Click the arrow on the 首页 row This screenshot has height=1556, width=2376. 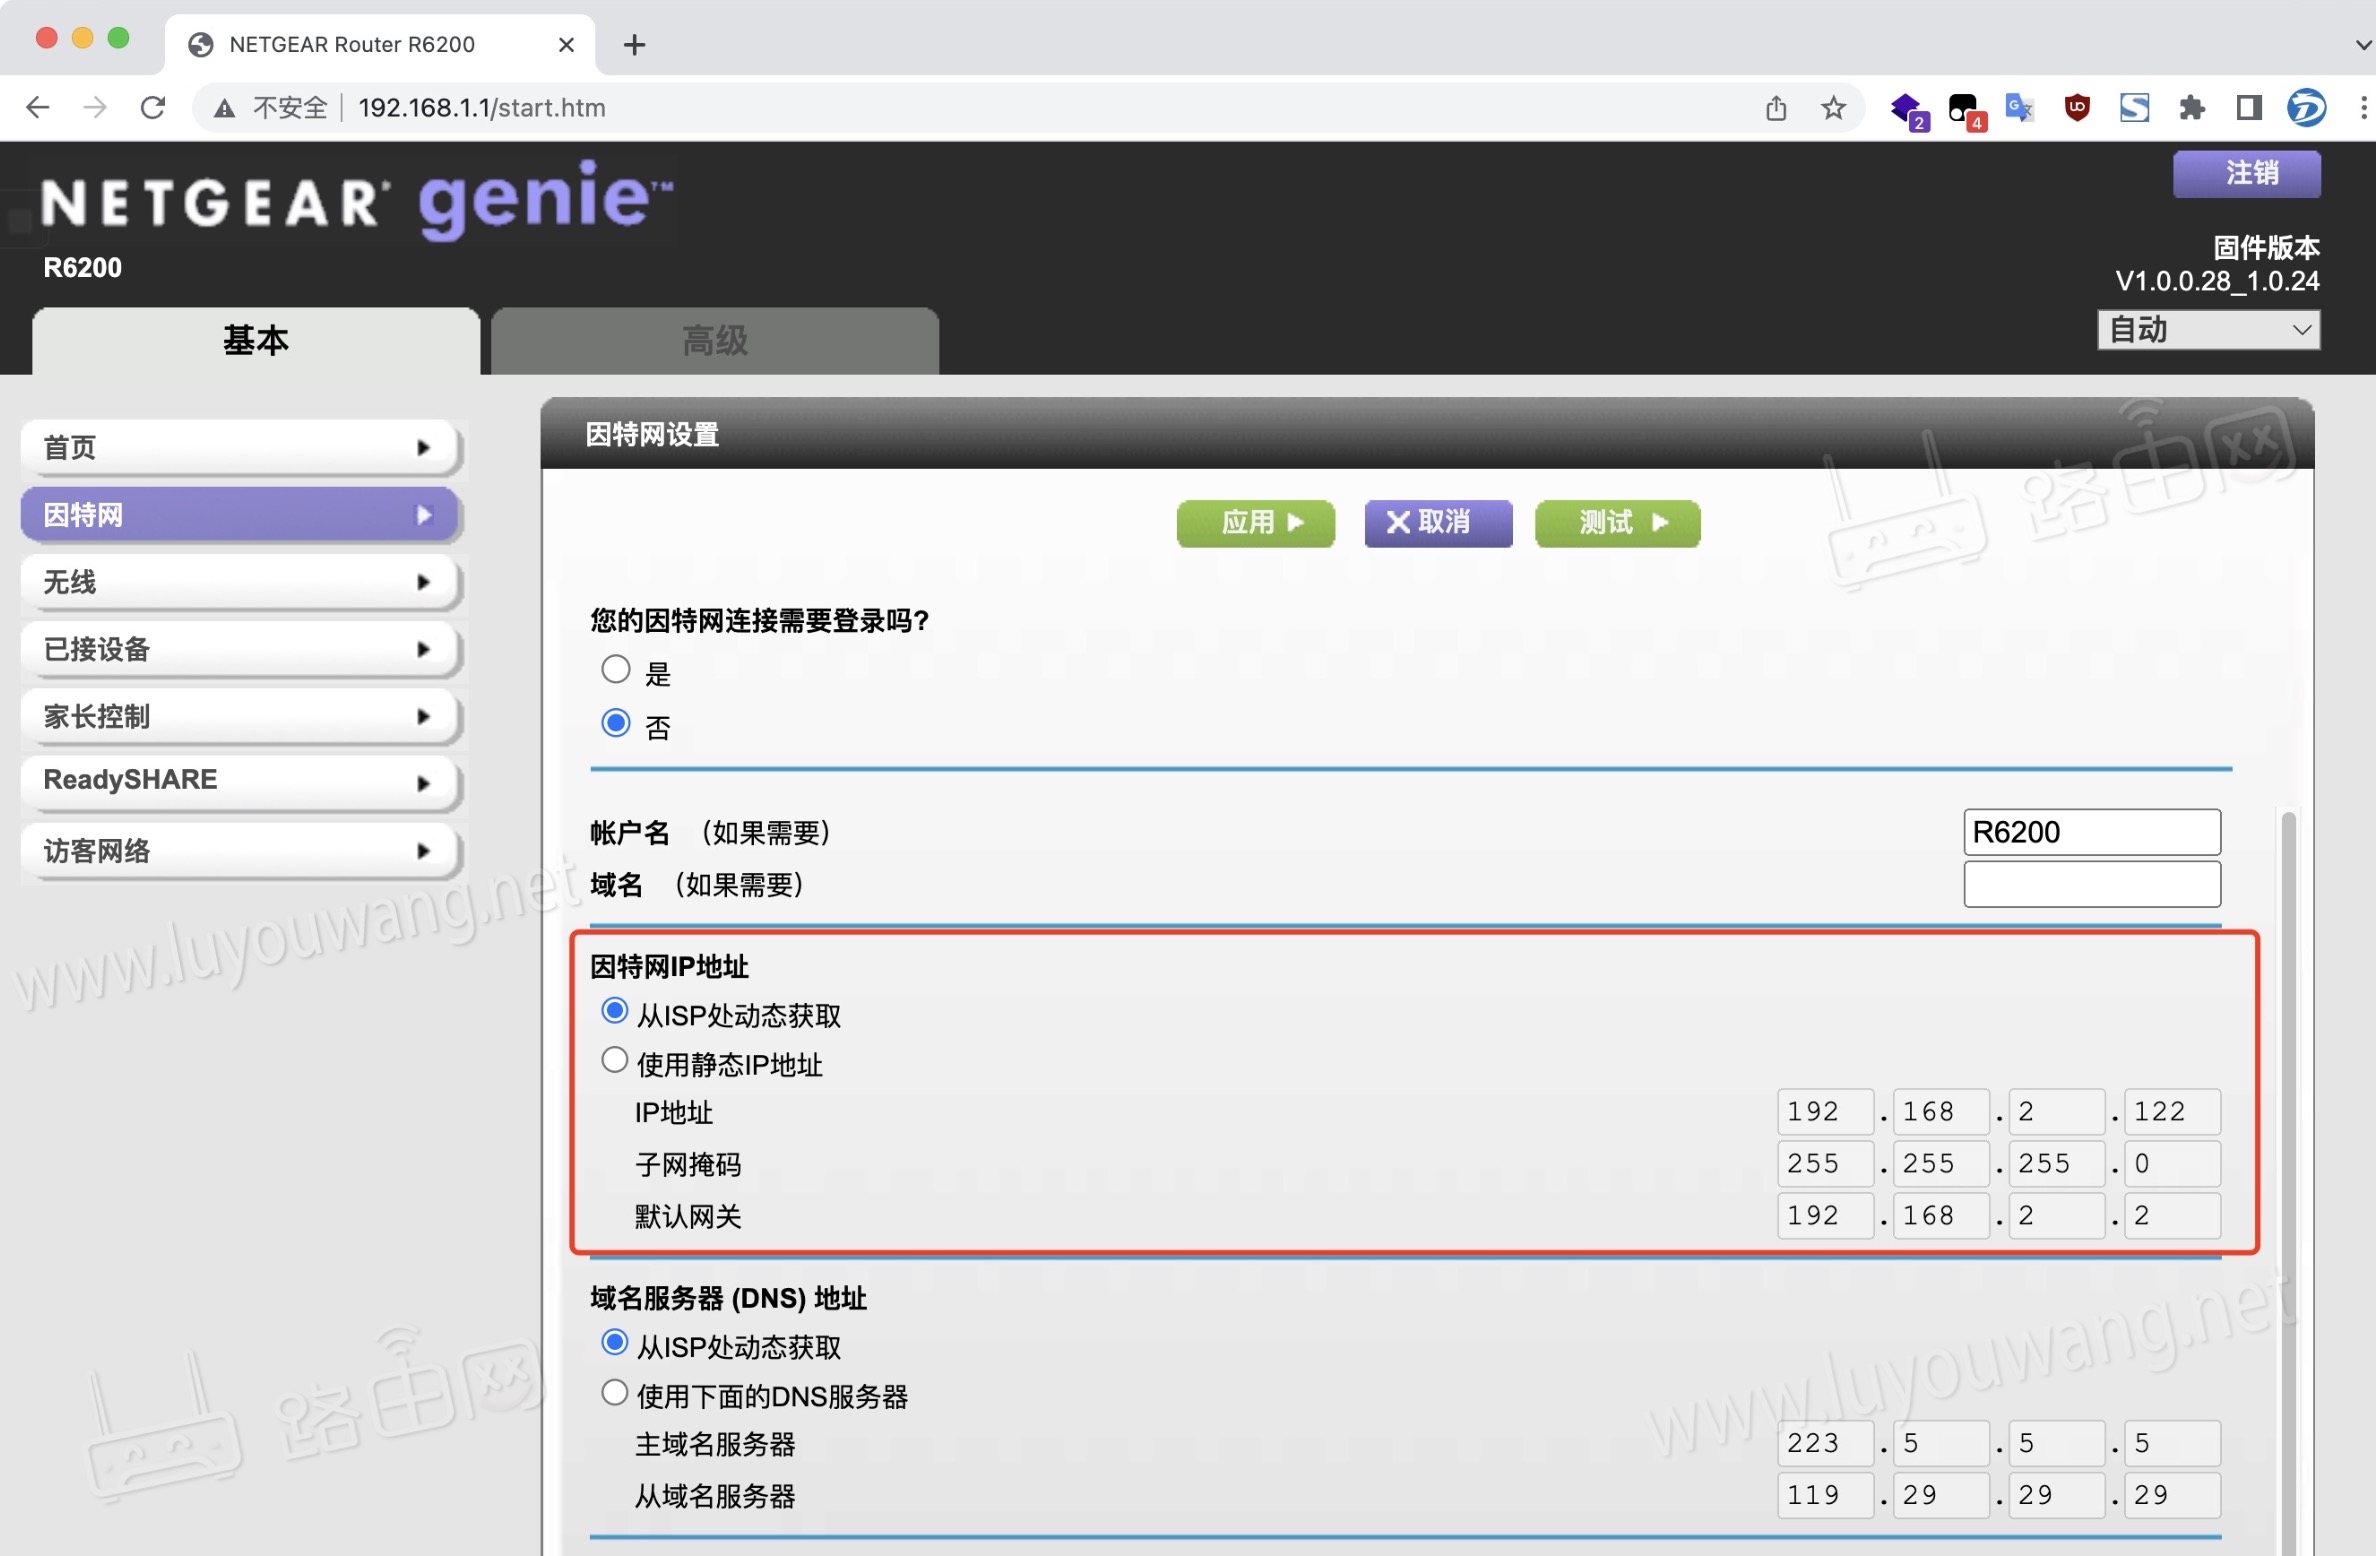(x=424, y=447)
